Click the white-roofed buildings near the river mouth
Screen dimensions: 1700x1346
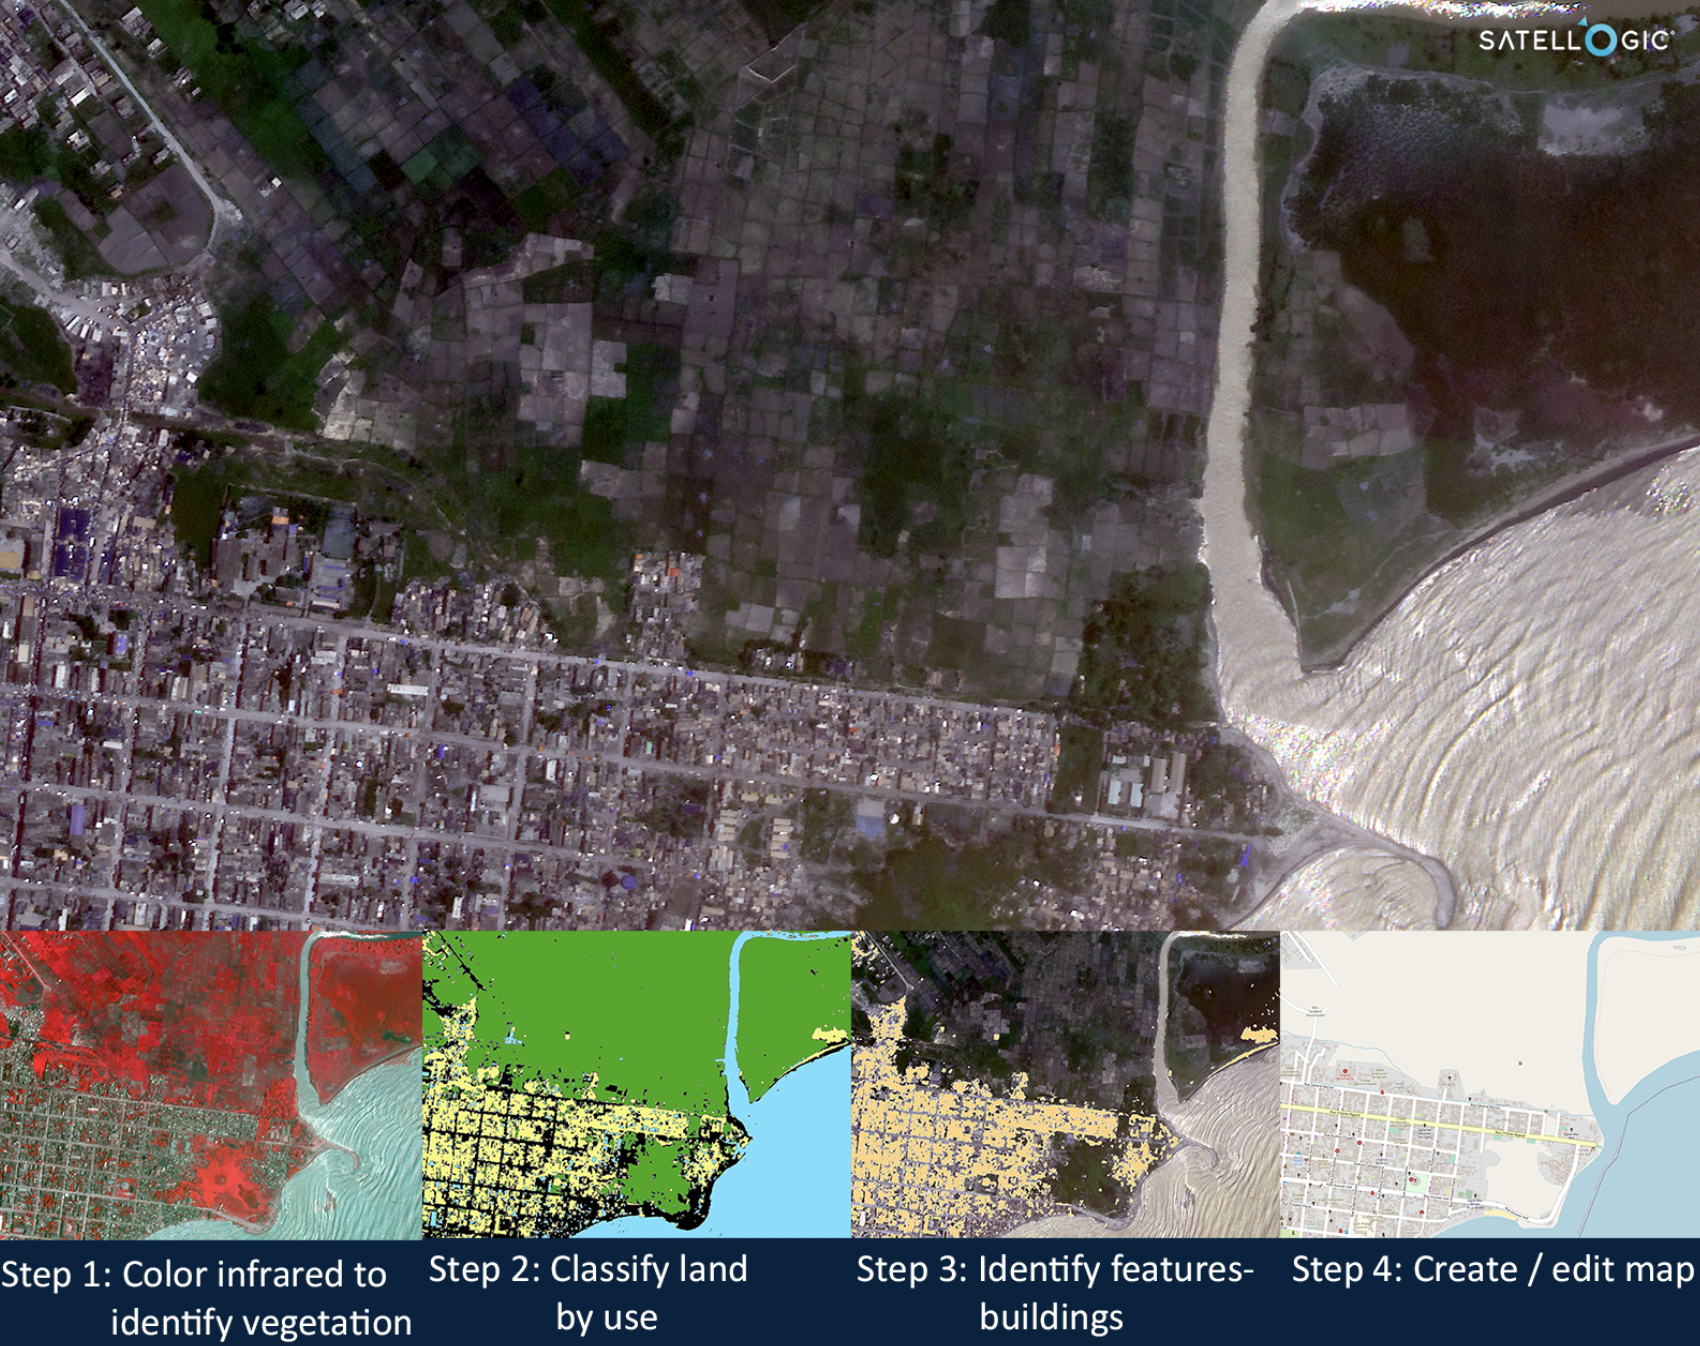[1140, 785]
